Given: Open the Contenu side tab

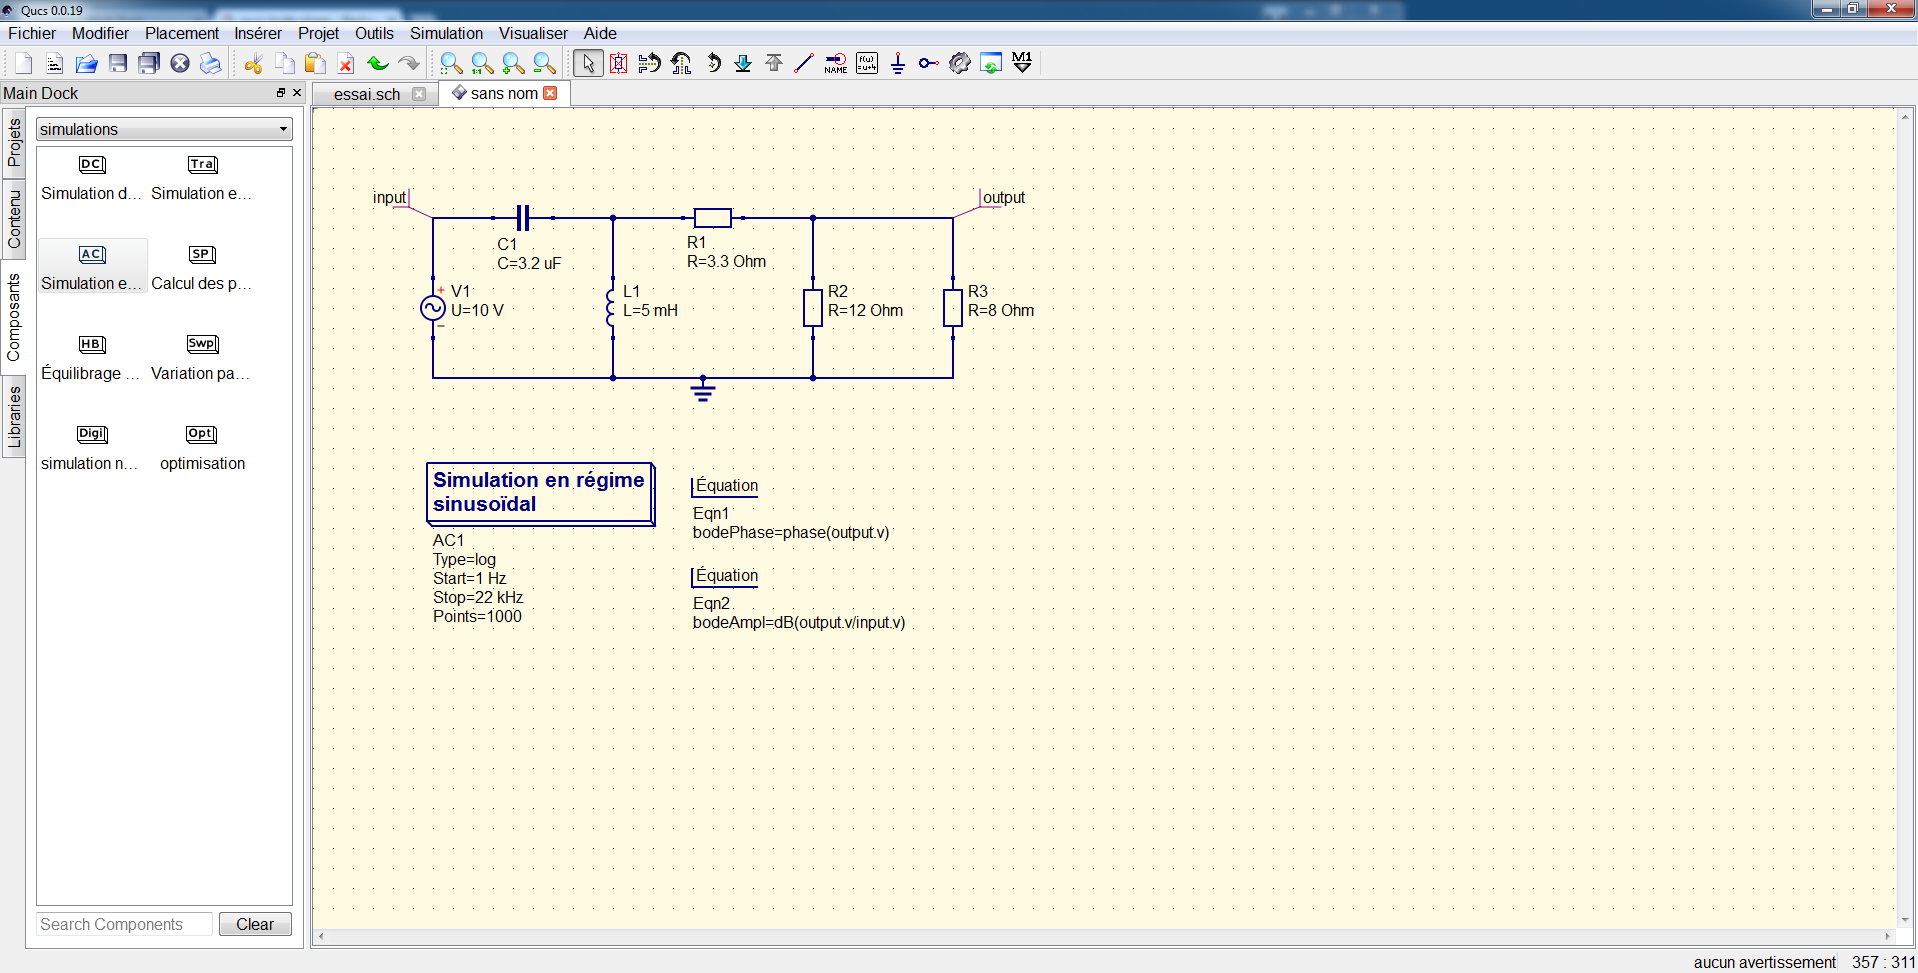Looking at the screenshot, I should [14, 220].
